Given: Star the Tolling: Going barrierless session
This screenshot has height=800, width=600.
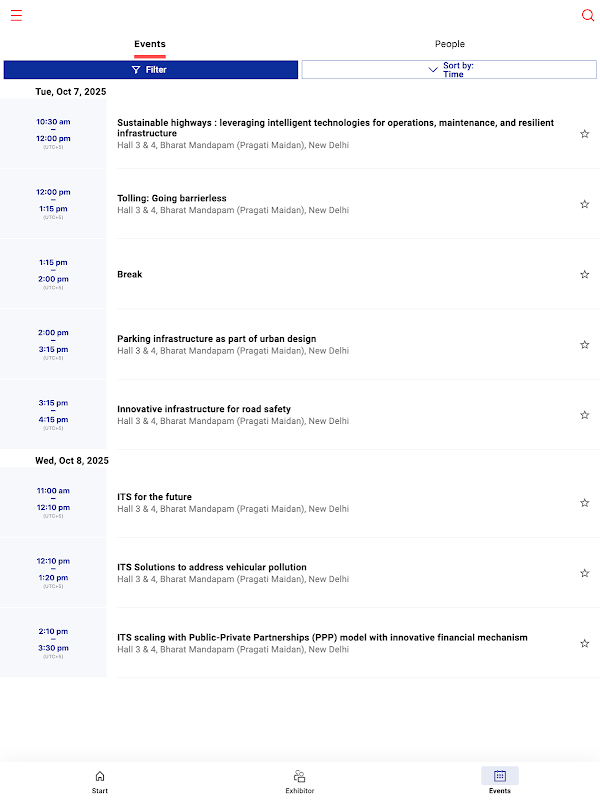Looking at the screenshot, I should click(585, 204).
